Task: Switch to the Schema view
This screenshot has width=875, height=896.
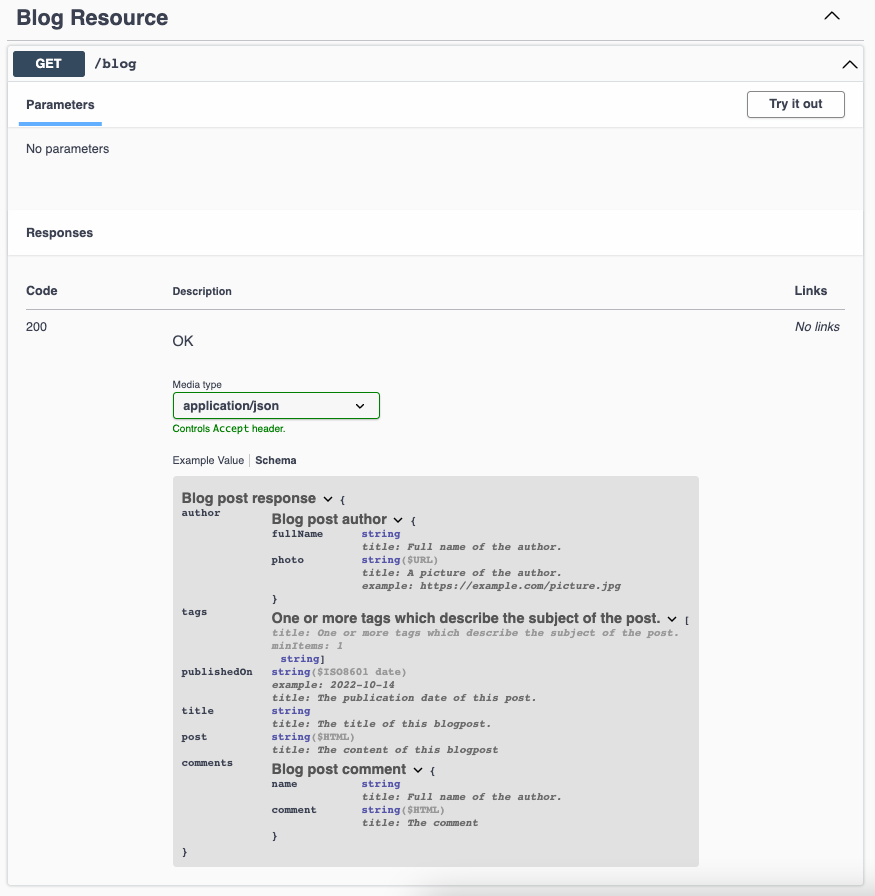Action: click(x=275, y=460)
